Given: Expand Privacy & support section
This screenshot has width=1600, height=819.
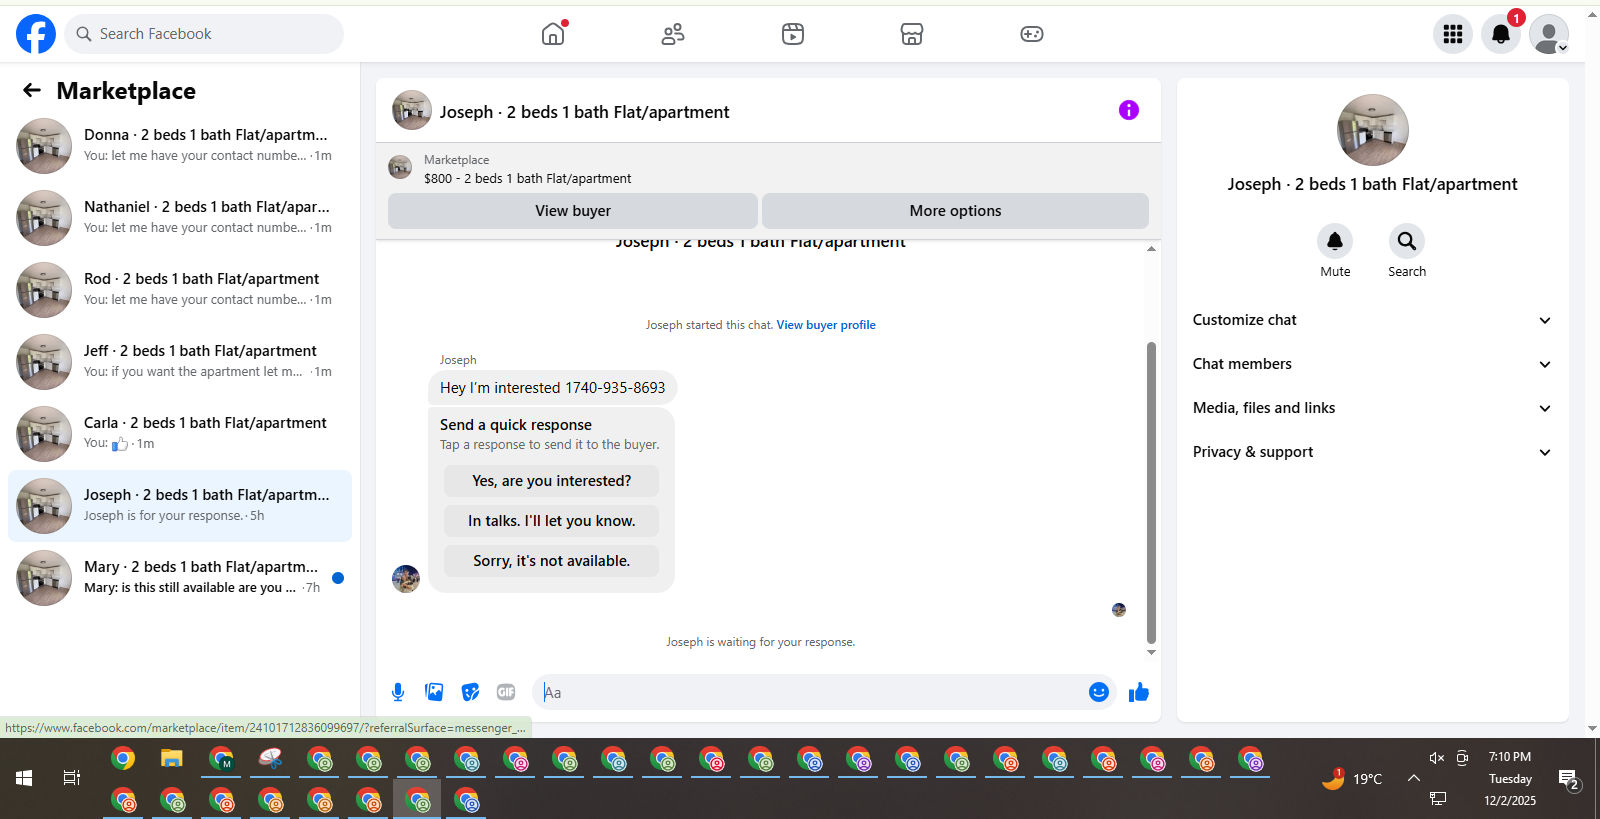Looking at the screenshot, I should tap(1372, 452).
